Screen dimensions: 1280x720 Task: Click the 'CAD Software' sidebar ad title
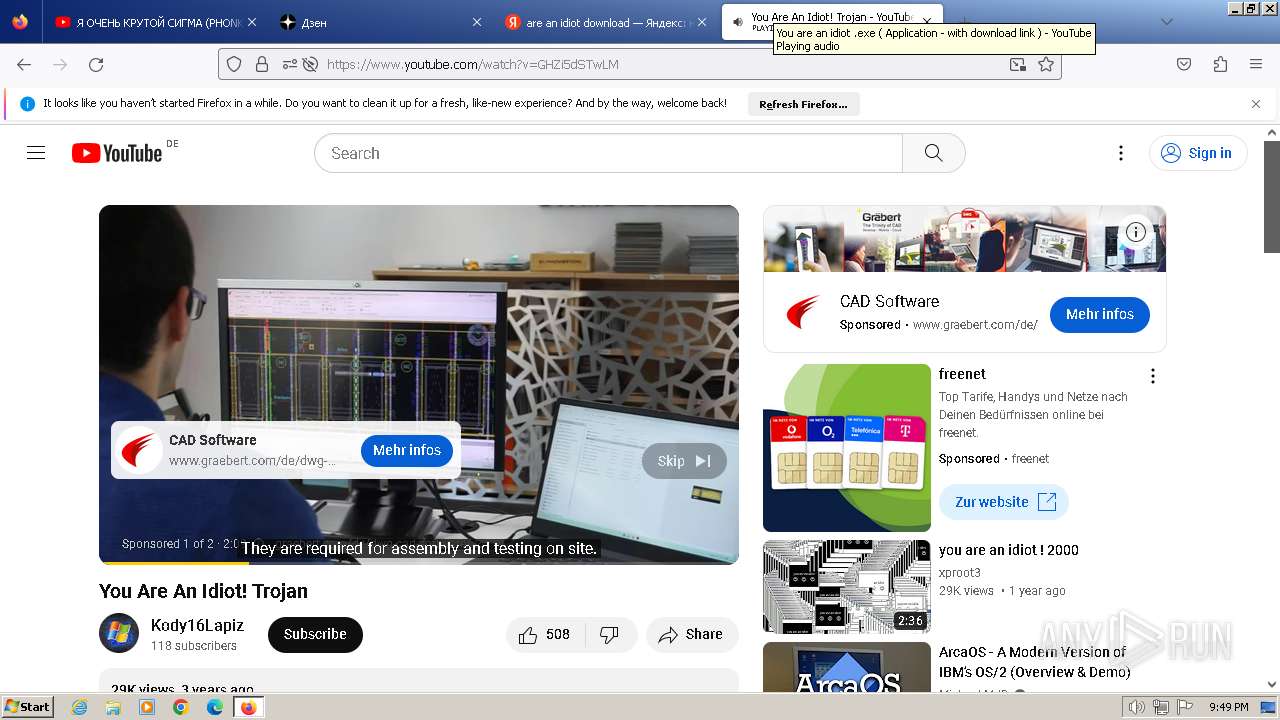tap(890, 301)
